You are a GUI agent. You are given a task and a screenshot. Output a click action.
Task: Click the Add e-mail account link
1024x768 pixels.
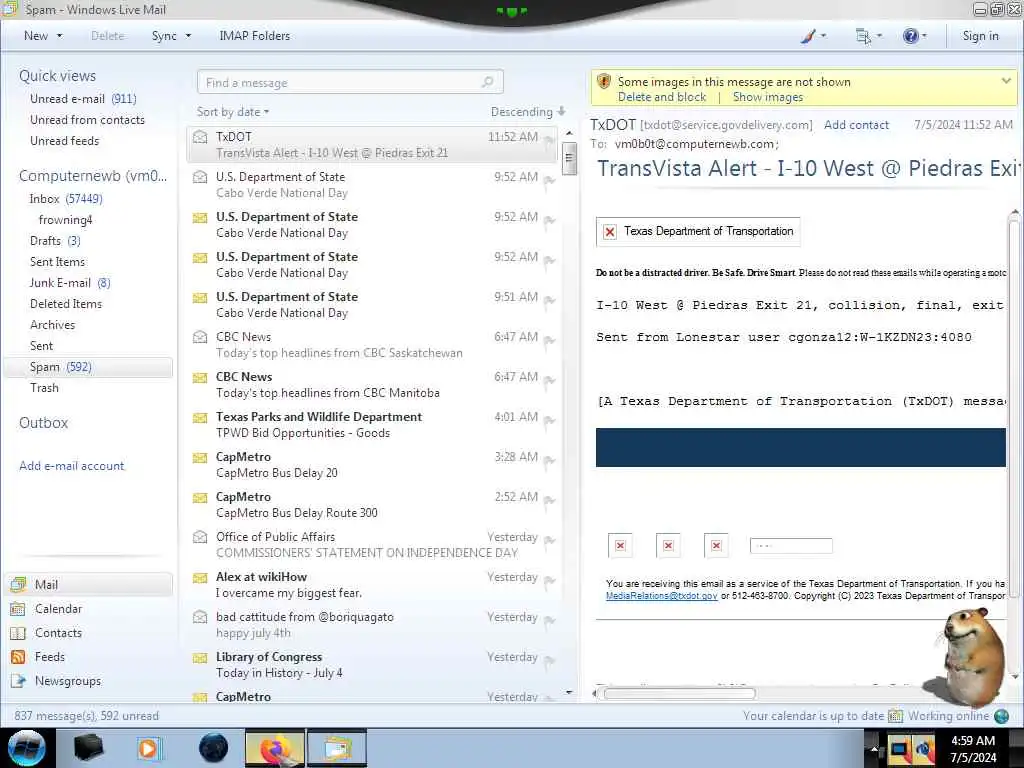(x=71, y=466)
